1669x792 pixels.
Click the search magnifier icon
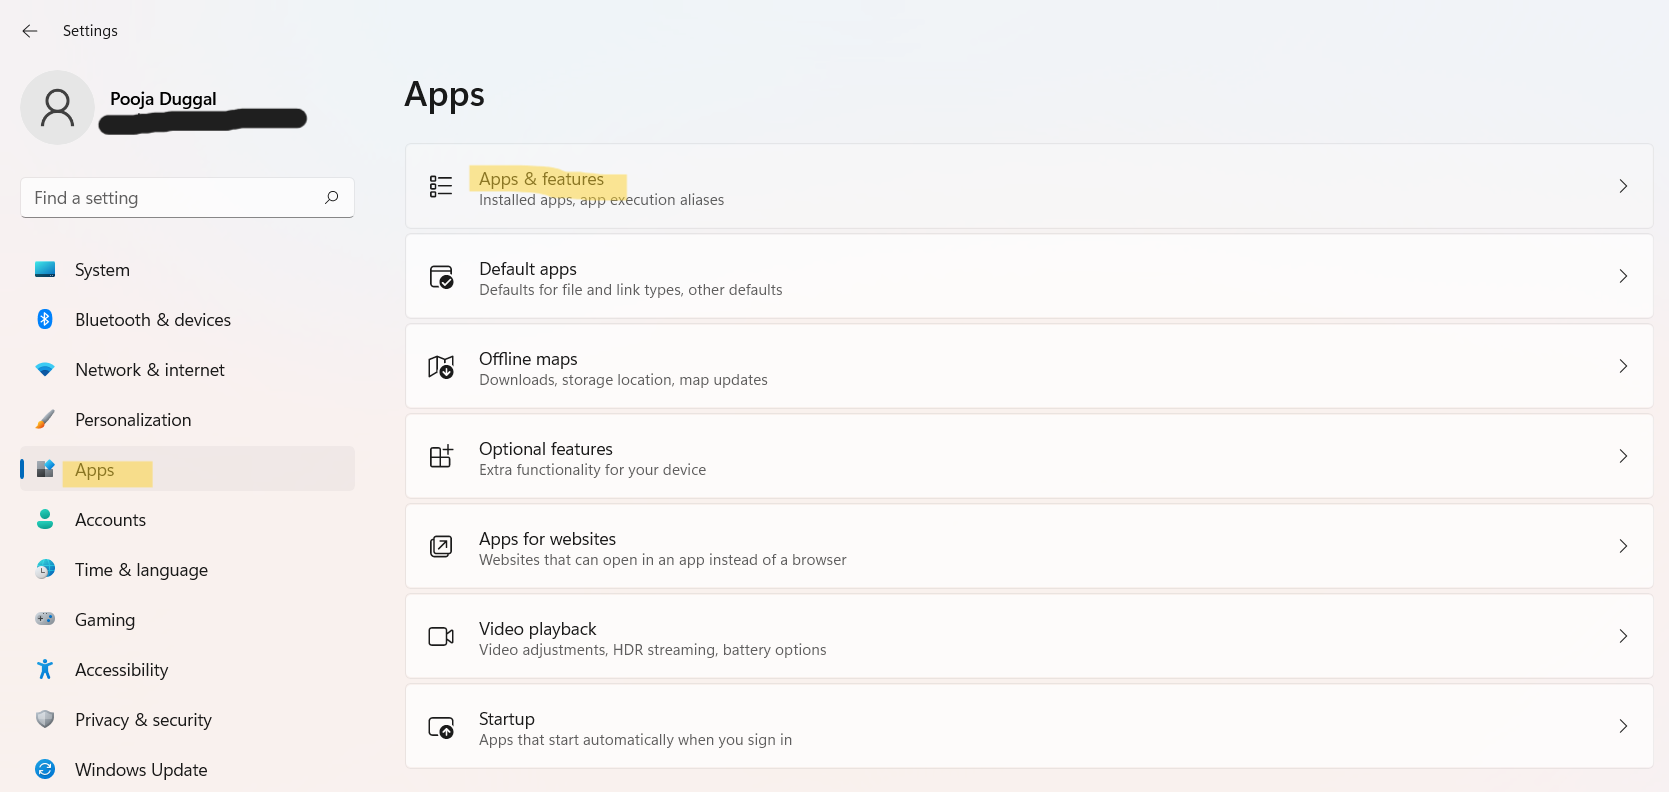(332, 197)
